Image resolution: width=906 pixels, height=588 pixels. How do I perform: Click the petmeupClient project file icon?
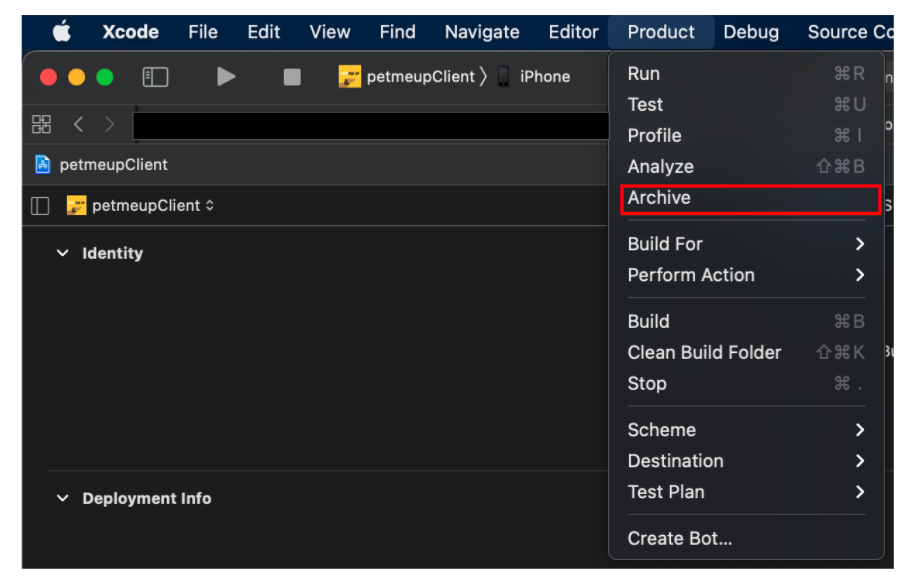[43, 165]
